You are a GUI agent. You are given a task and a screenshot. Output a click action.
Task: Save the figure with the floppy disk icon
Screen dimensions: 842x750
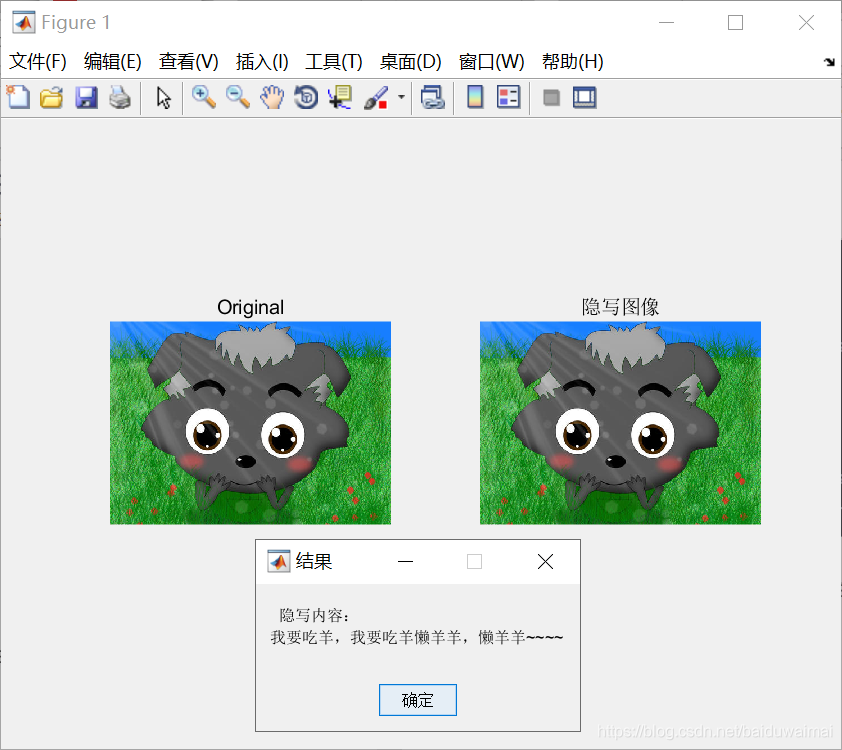coord(86,98)
